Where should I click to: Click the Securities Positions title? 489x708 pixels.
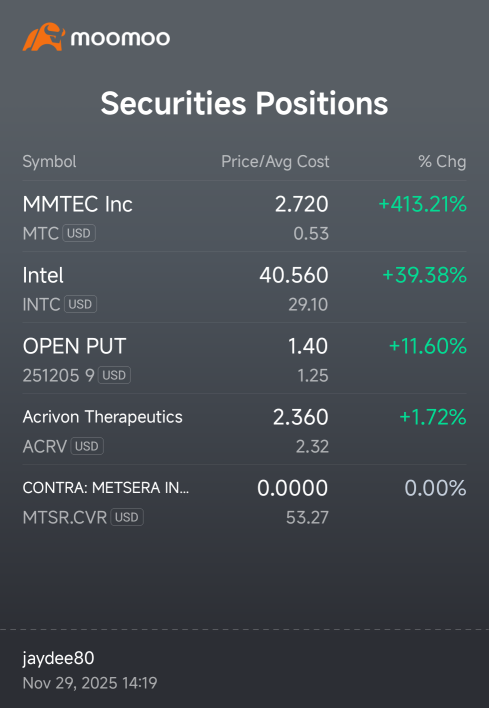(244, 103)
